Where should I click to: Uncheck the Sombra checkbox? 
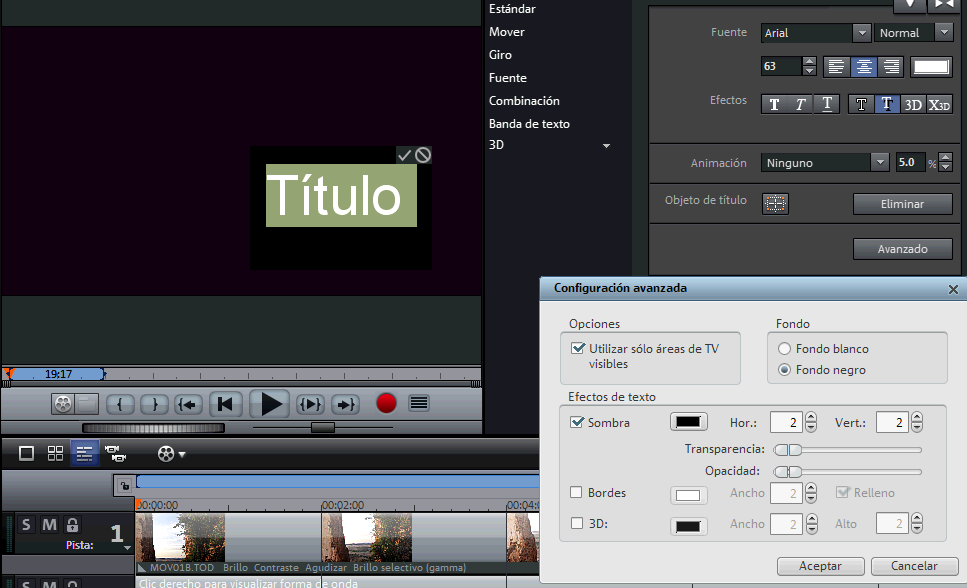577,422
